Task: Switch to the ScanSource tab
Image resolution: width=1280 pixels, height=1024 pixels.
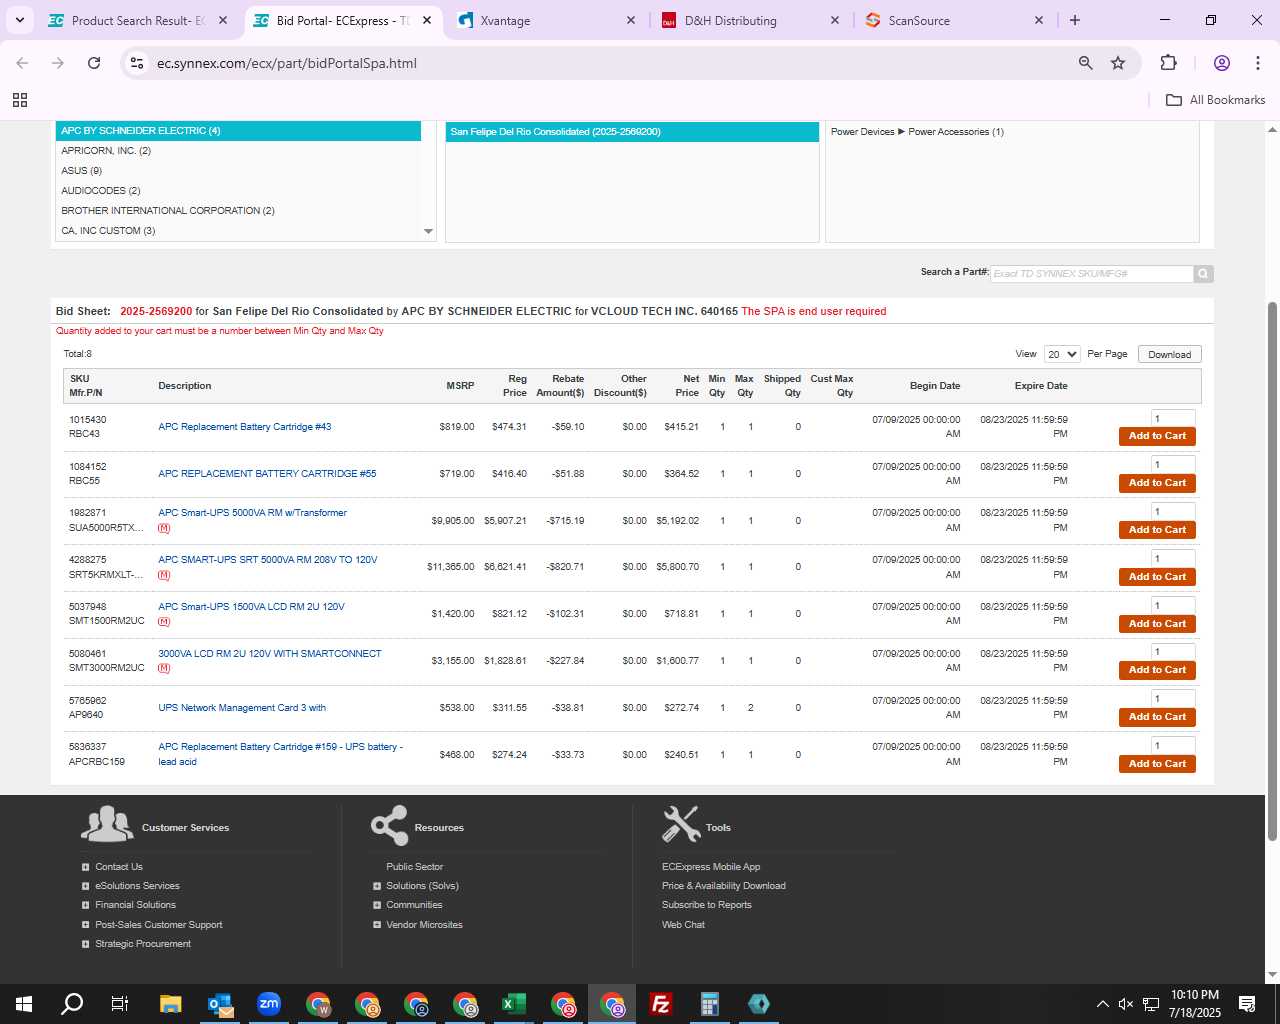Action: click(954, 20)
